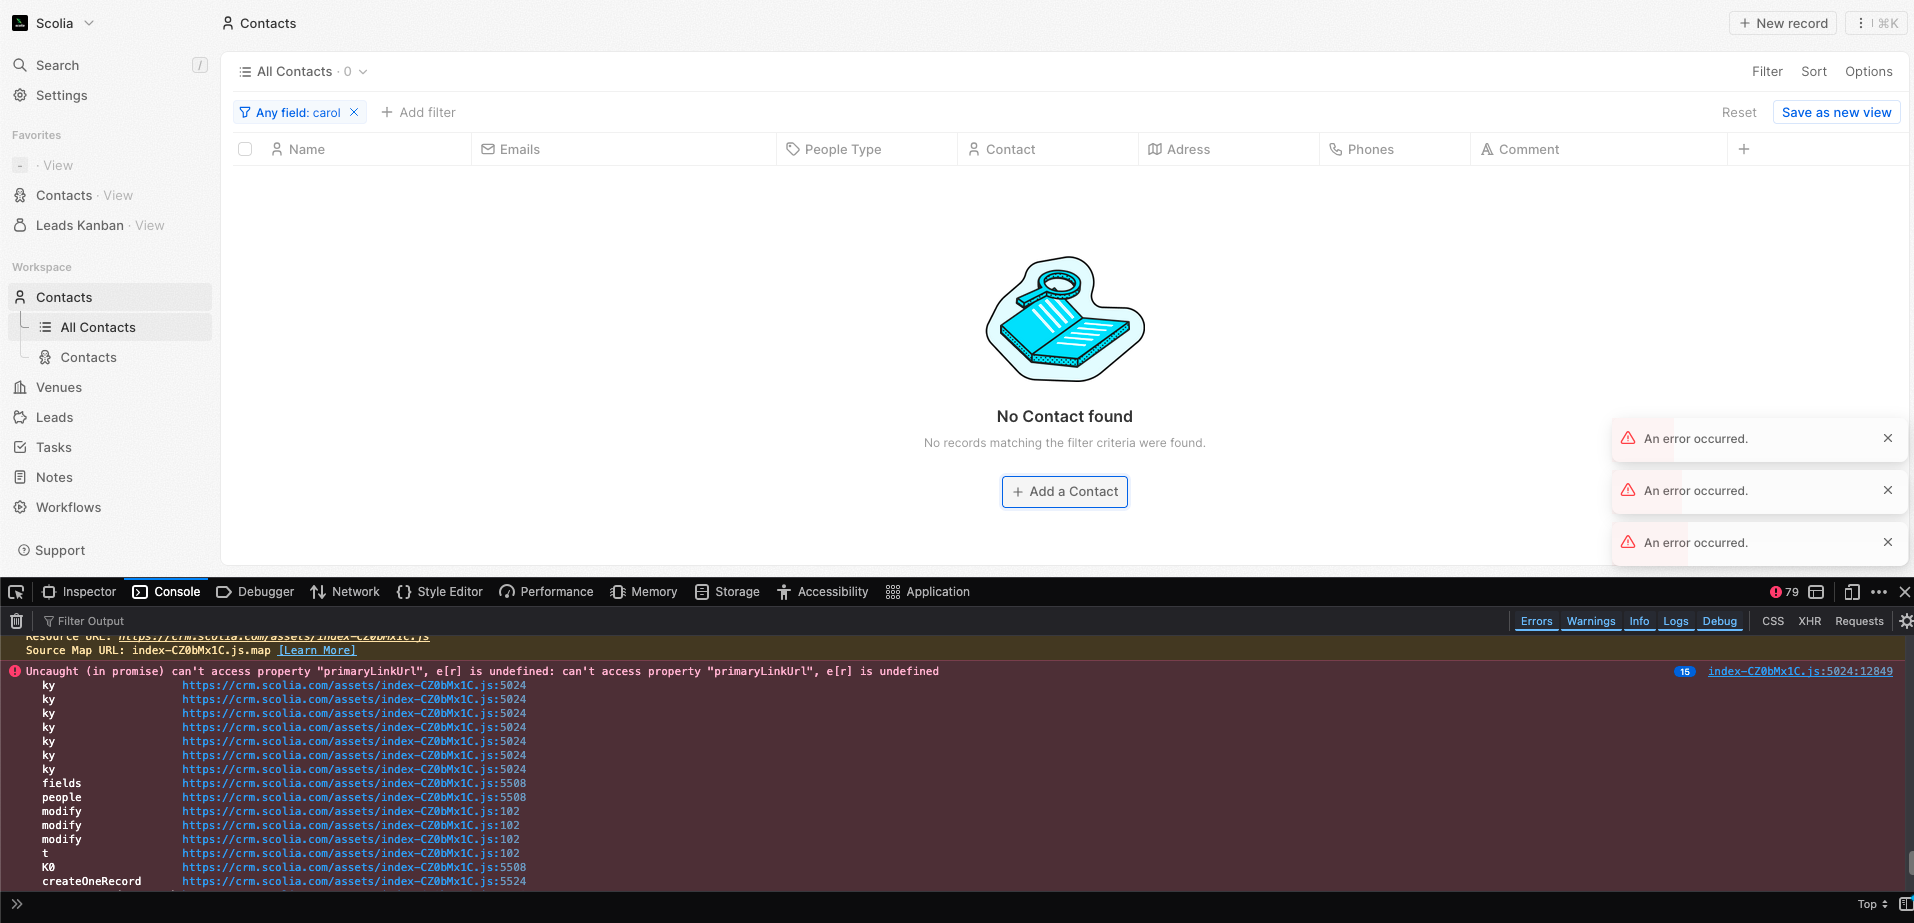1914x923 pixels.
Task: Reset the current filters
Action: click(1739, 112)
